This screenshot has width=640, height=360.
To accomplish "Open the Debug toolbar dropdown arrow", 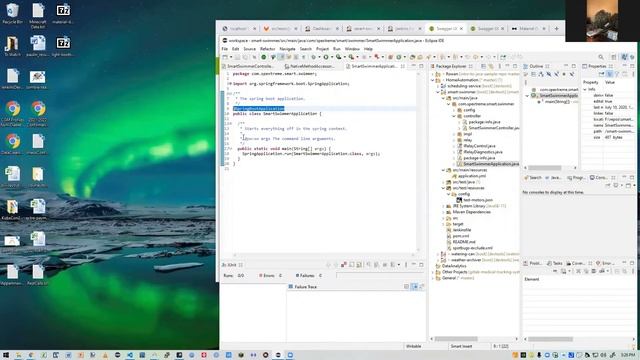I will pos(319,57).
